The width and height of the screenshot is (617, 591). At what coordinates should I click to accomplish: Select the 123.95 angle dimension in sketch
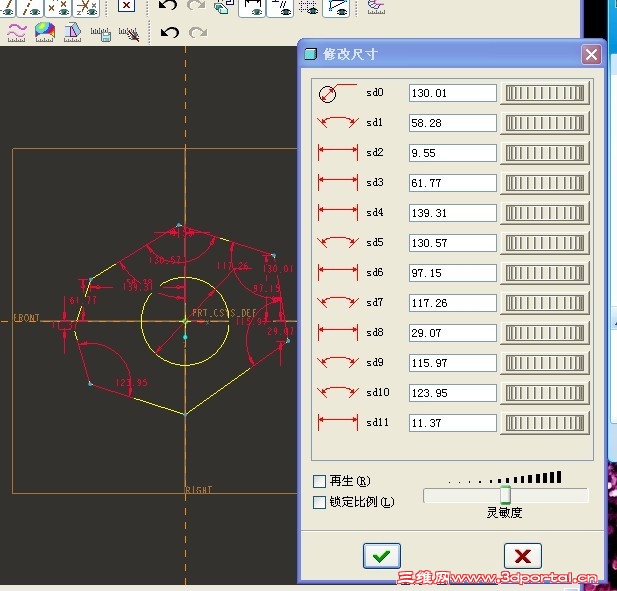[x=131, y=382]
